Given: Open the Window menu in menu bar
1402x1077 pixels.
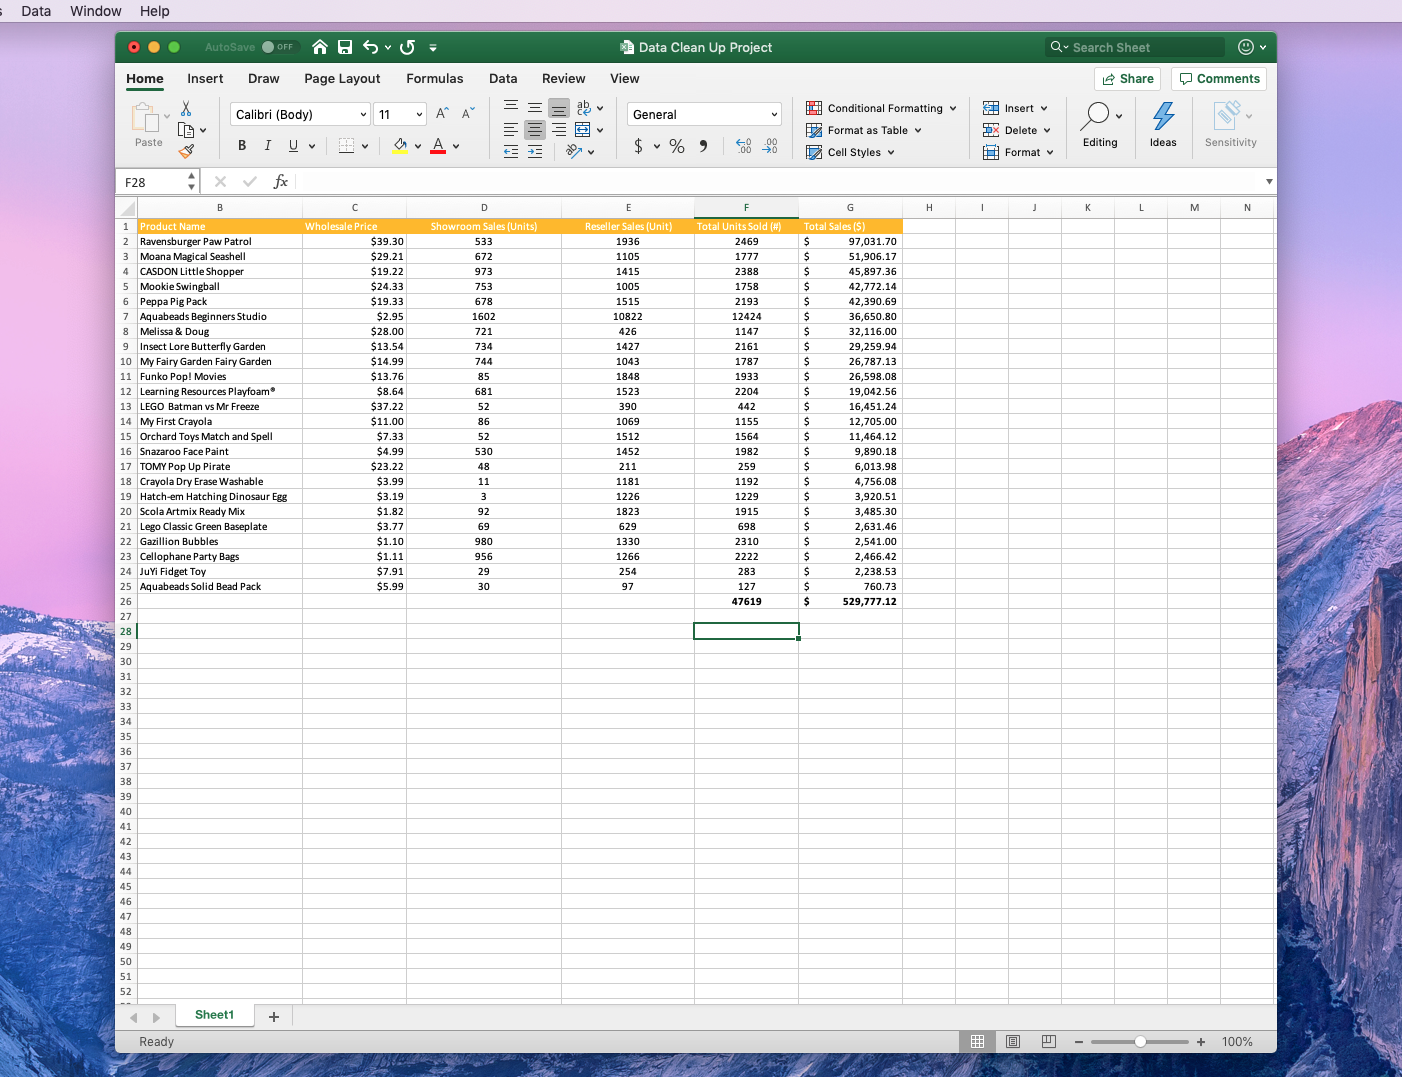Looking at the screenshot, I should tap(96, 11).
